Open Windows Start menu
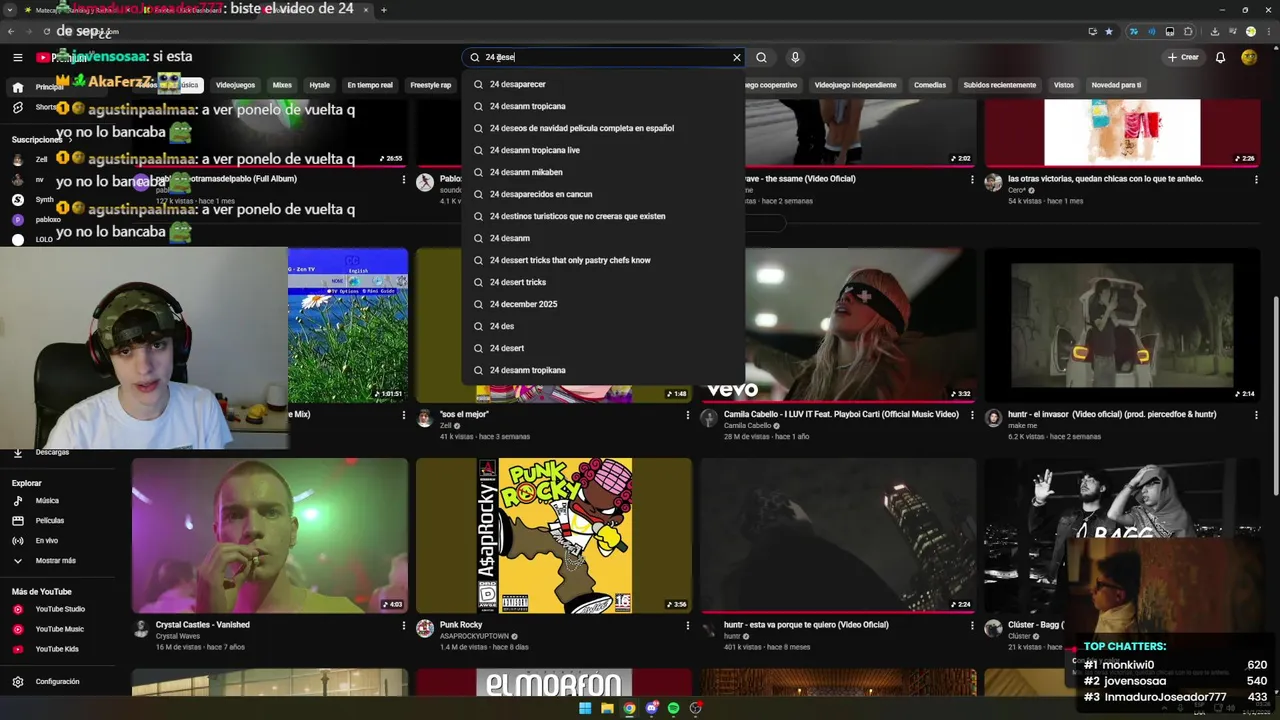 click(585, 708)
